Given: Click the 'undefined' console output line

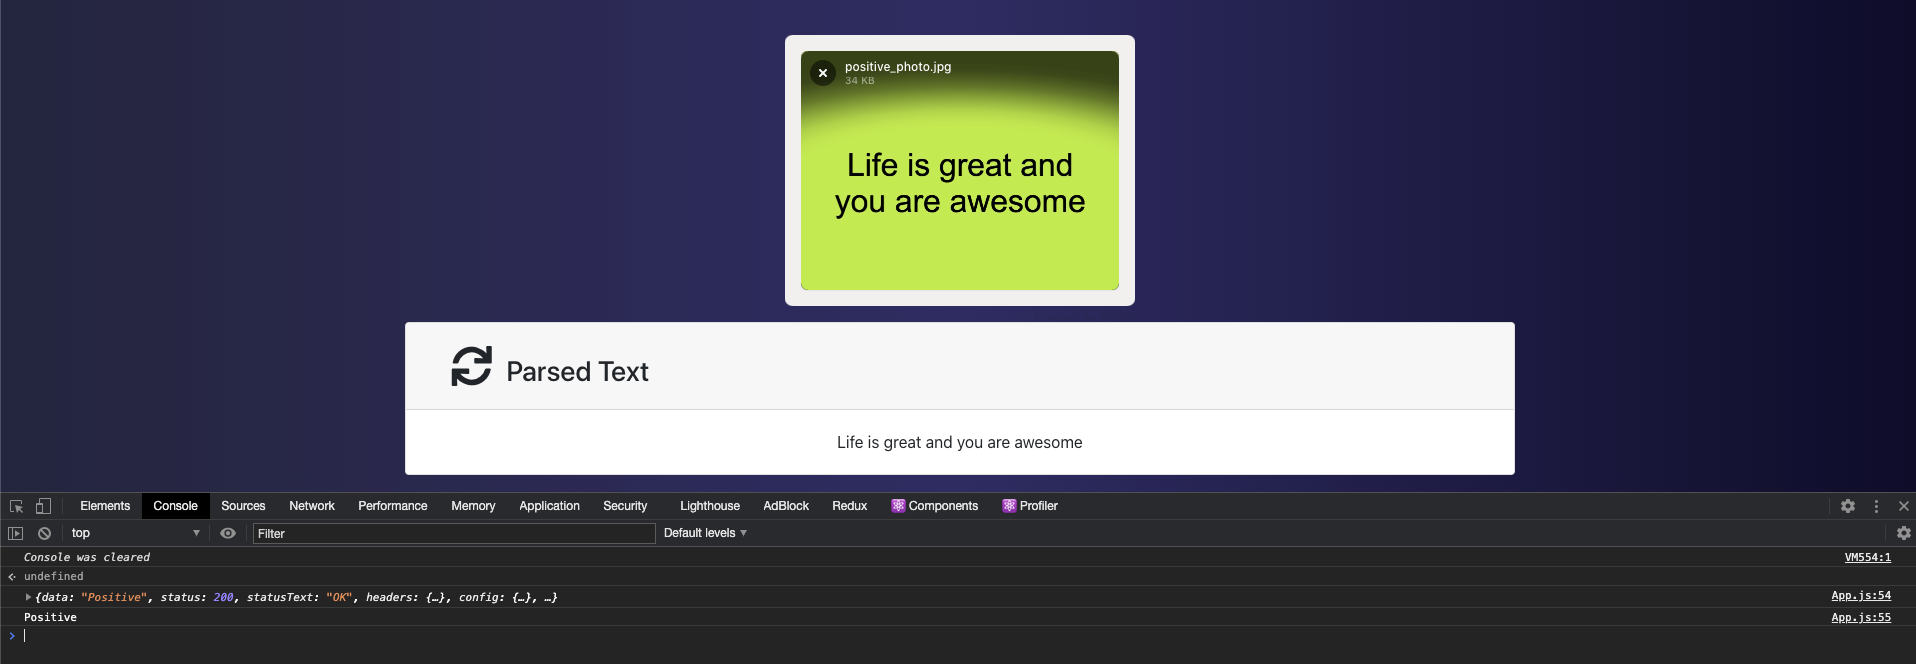Looking at the screenshot, I should (x=54, y=576).
